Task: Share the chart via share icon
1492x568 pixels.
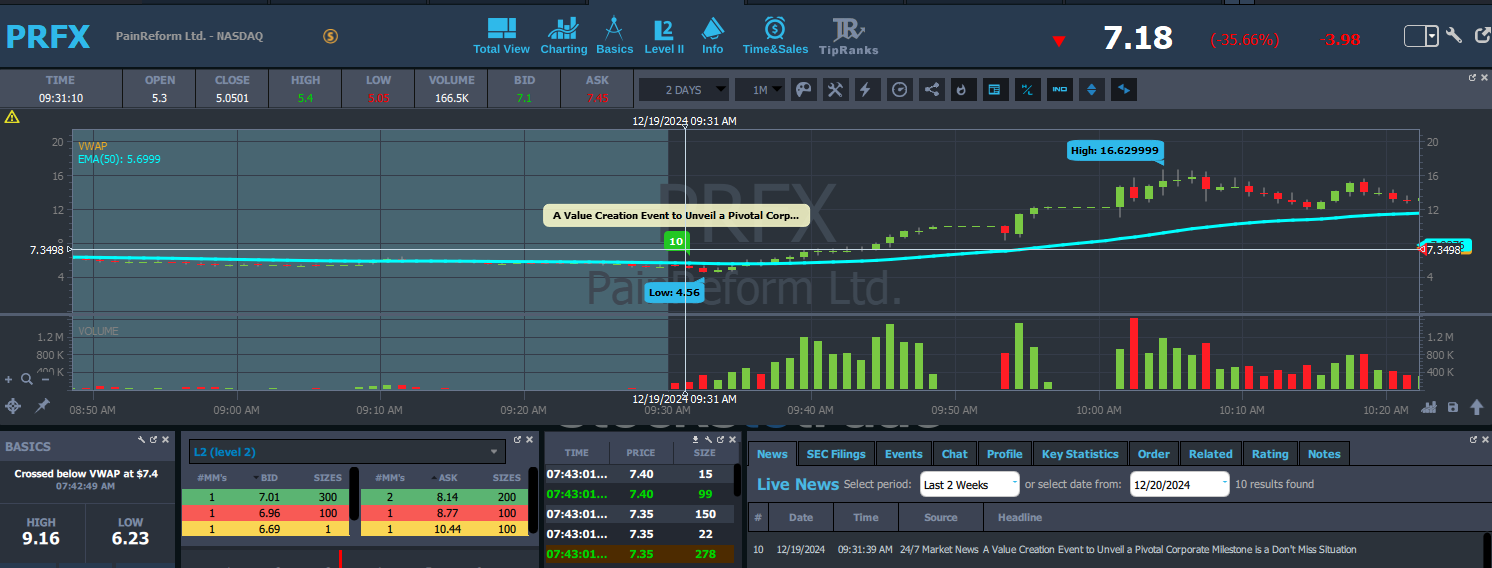Action: tap(931, 90)
